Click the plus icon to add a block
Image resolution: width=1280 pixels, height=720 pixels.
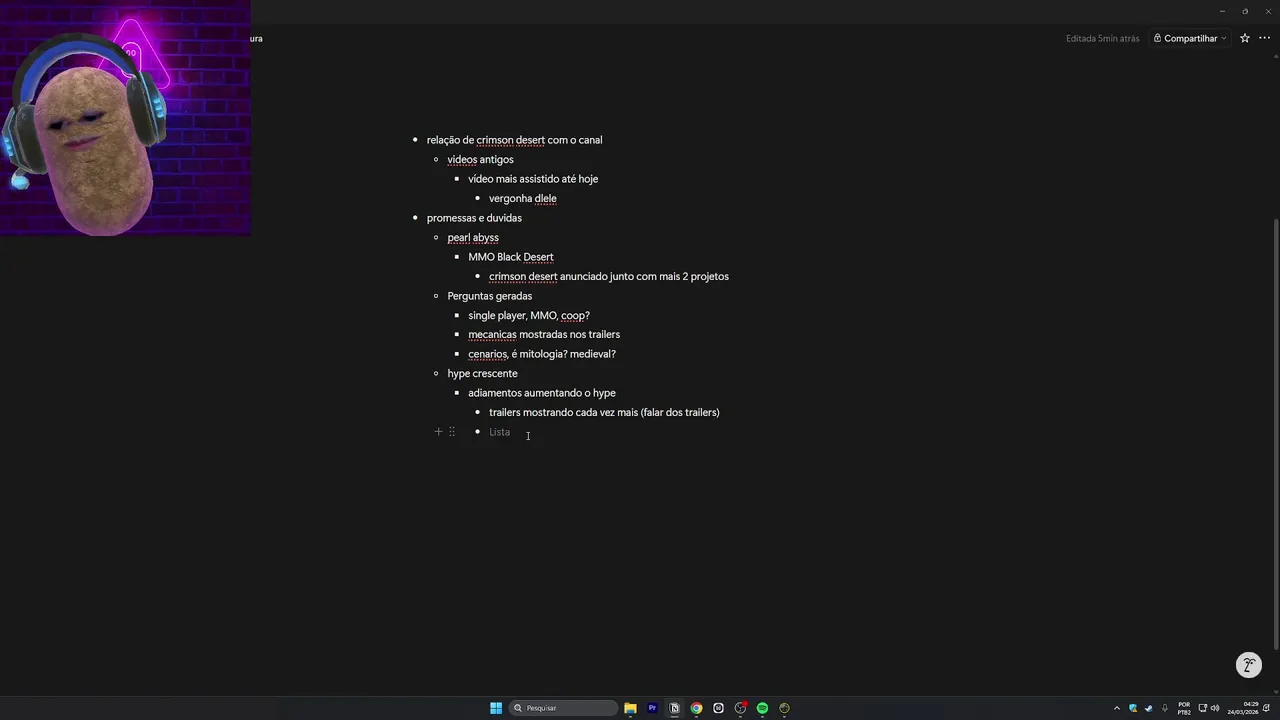tap(438, 432)
